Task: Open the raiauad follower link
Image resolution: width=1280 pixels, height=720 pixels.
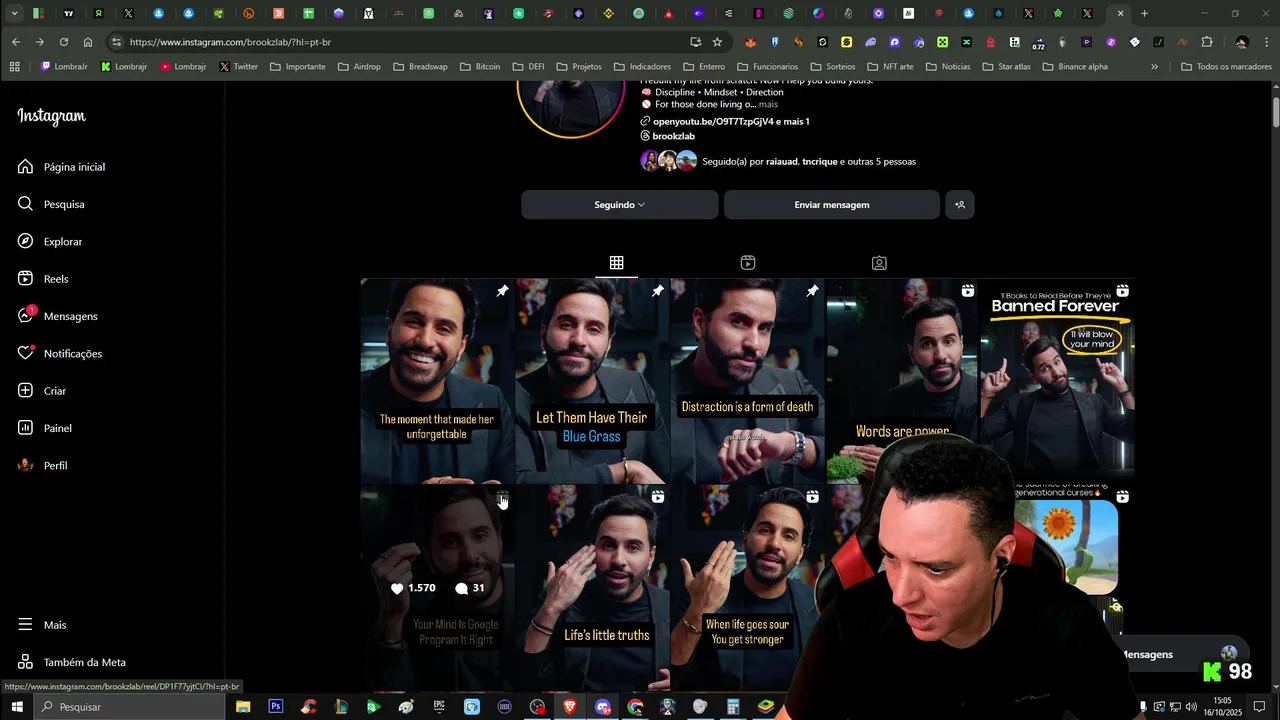Action: 781,161
